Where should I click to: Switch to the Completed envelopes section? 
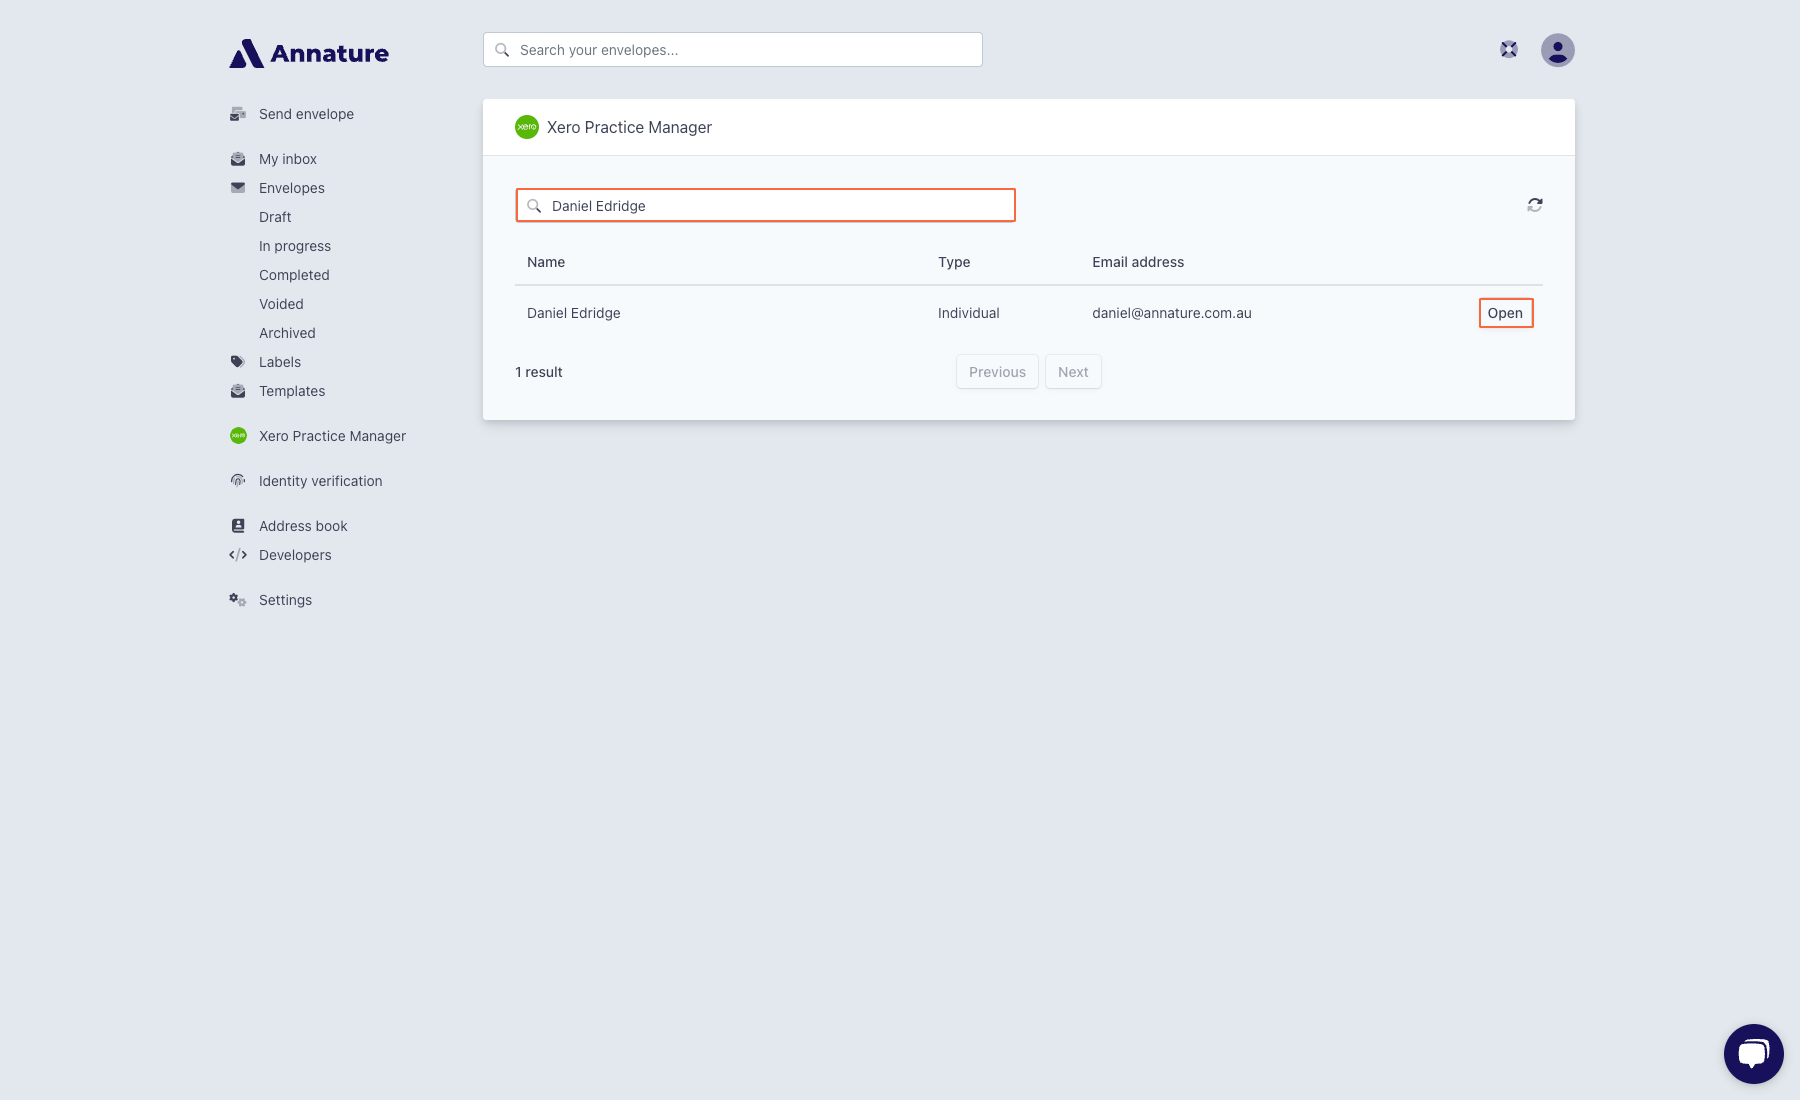pos(294,274)
